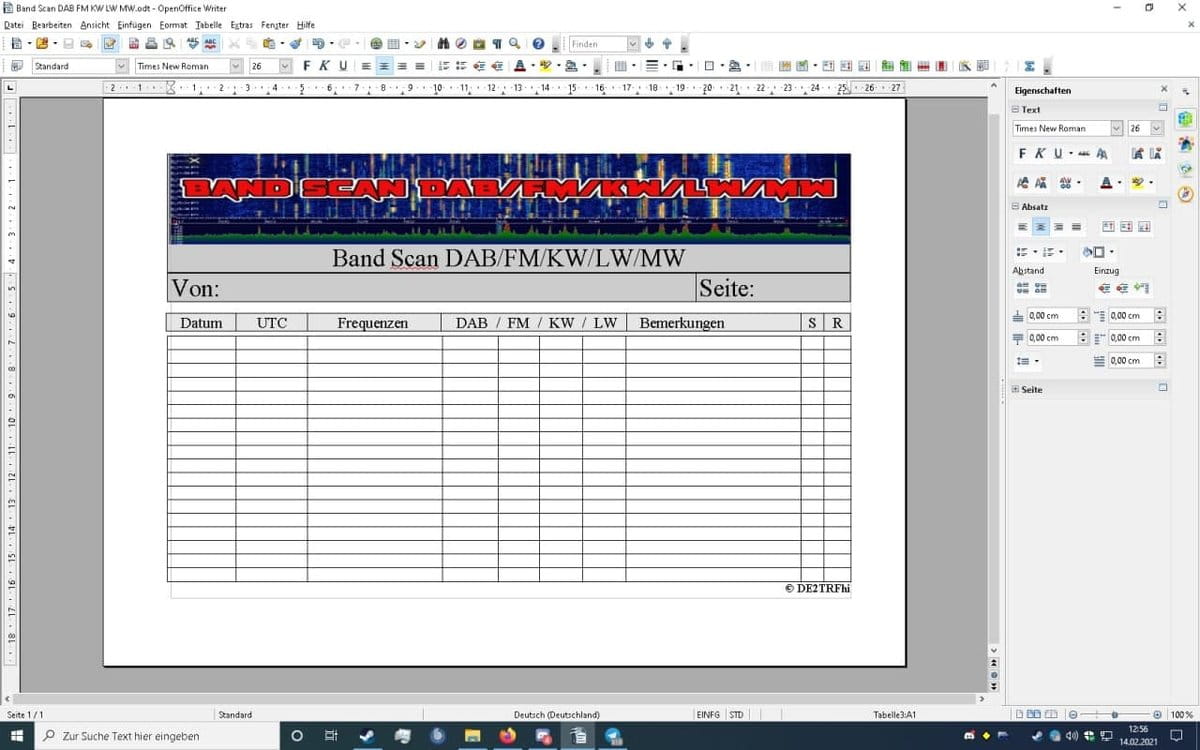Open the paragraph style Standard dropdown
This screenshot has height=750, width=1200.
click(x=122, y=66)
